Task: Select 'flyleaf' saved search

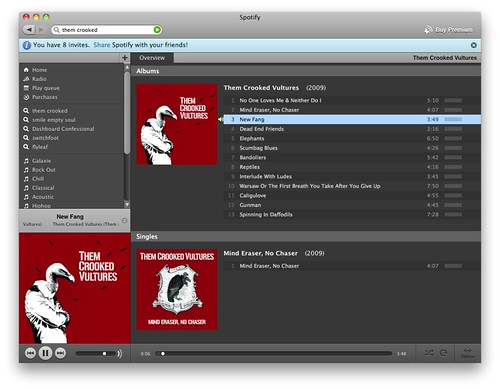Action: (x=36, y=146)
